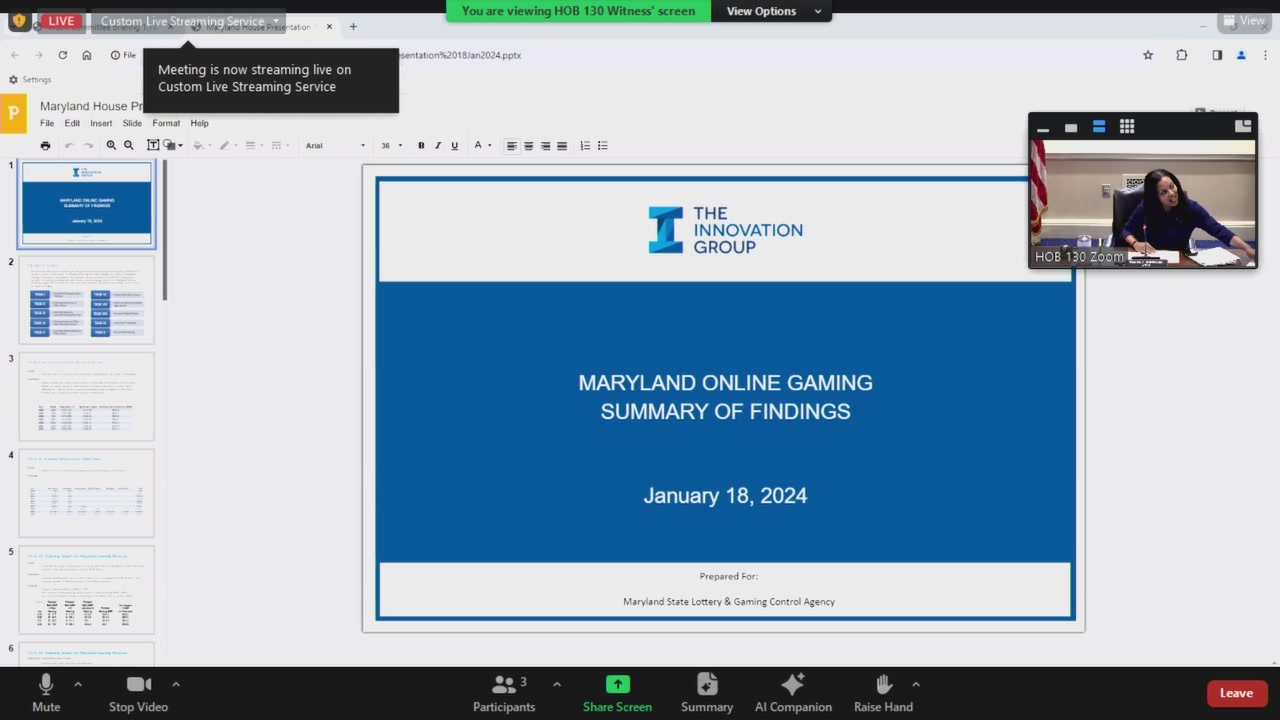This screenshot has height=720, width=1280.
Task: Launch the AI Companion
Action: (x=793, y=693)
